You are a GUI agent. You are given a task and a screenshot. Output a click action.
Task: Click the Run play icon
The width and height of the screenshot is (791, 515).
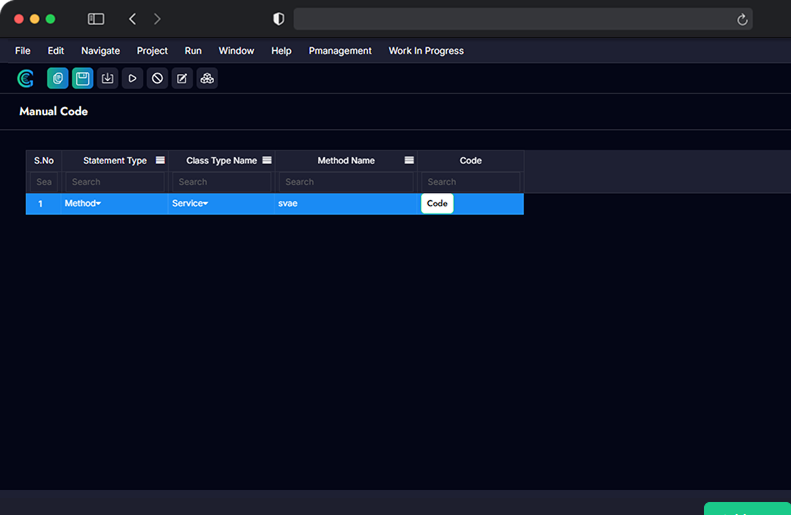(132, 78)
